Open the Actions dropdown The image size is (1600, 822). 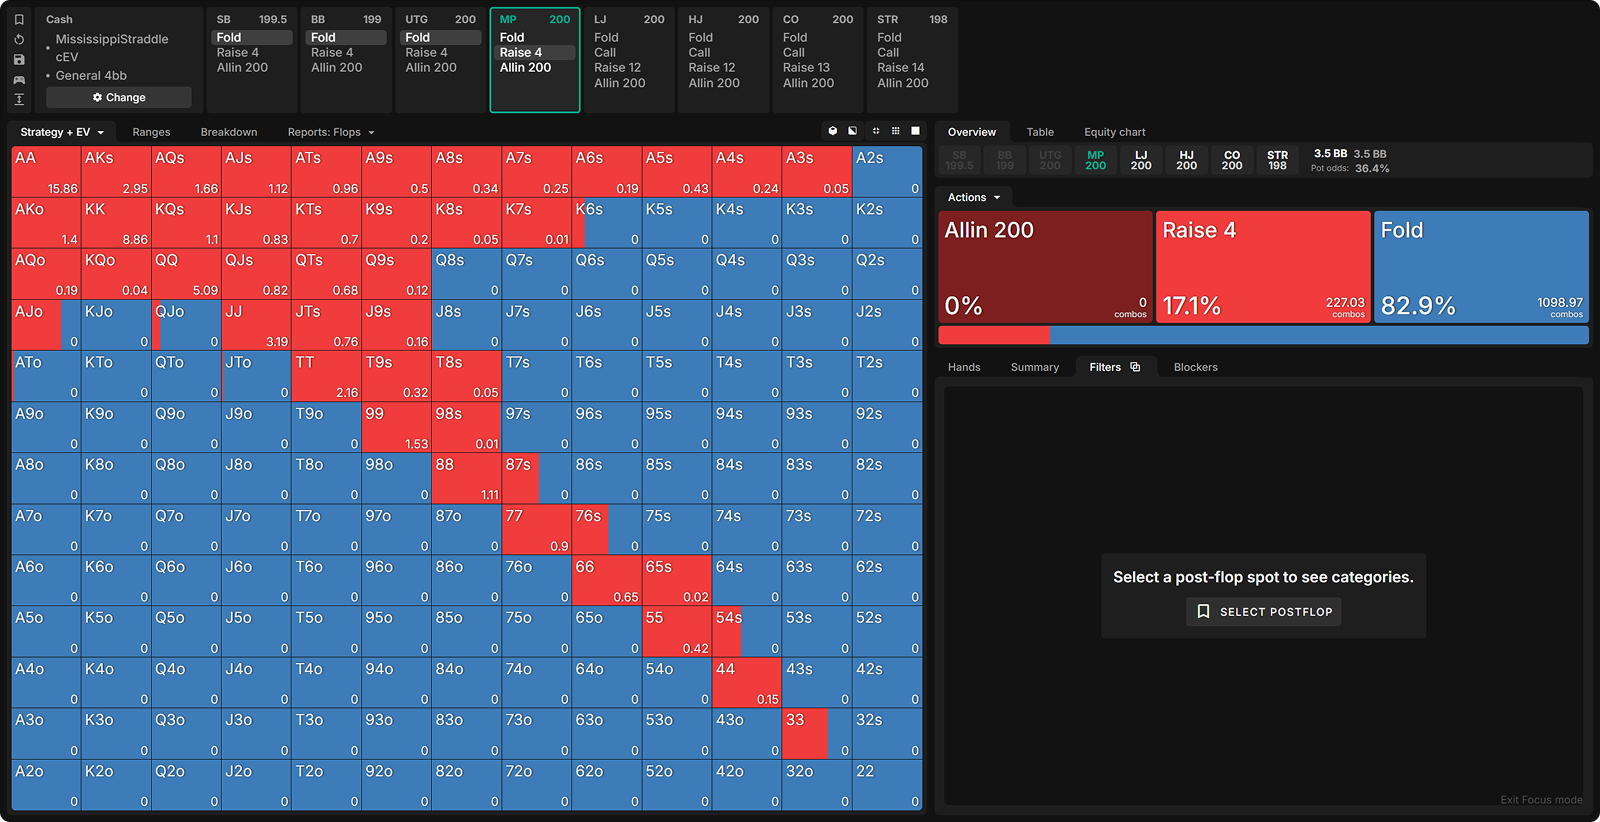[x=973, y=197]
